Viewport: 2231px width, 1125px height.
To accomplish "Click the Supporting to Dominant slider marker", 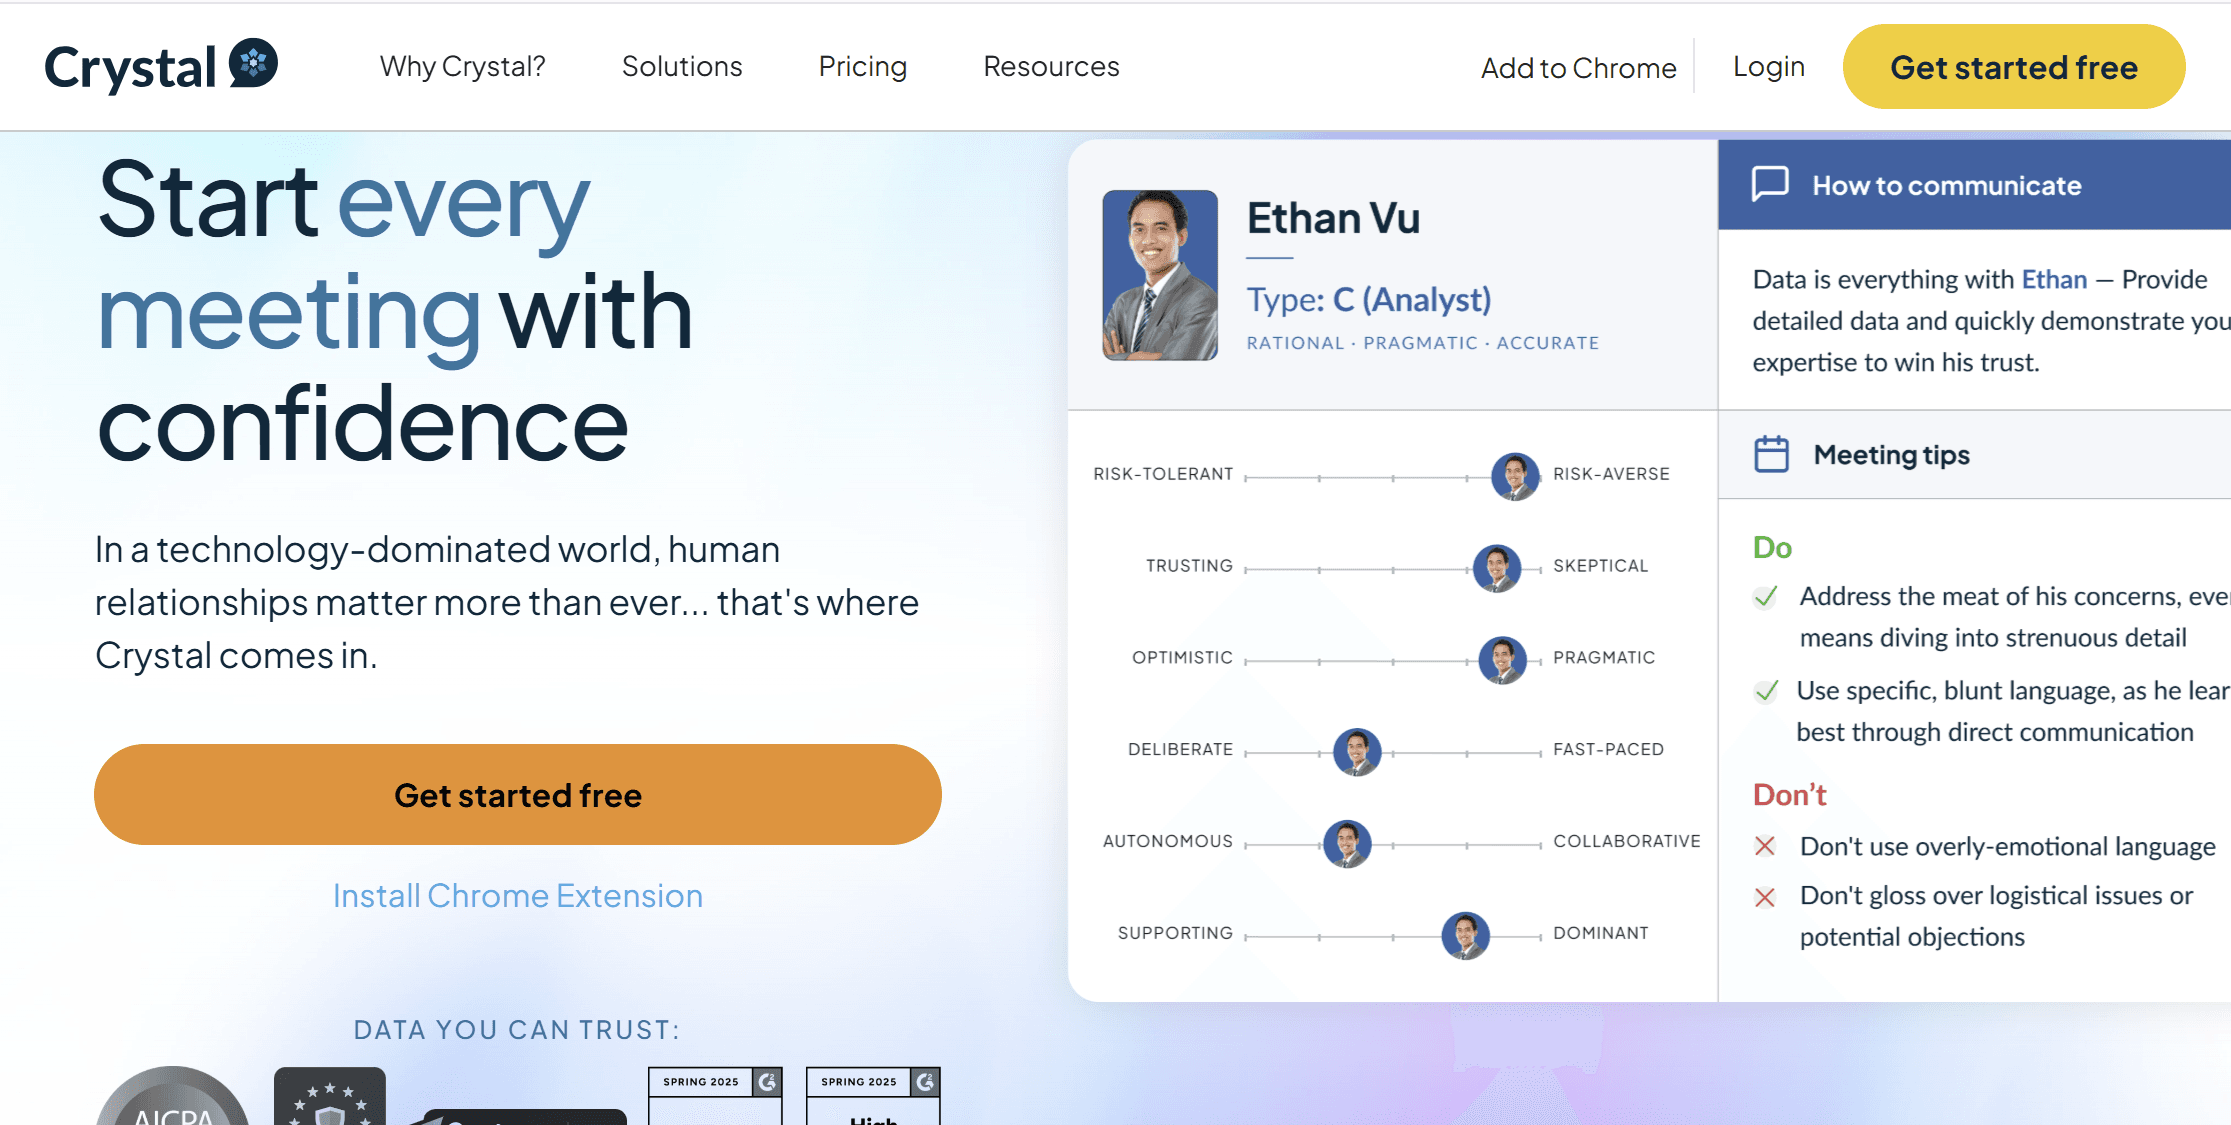I will (x=1465, y=936).
